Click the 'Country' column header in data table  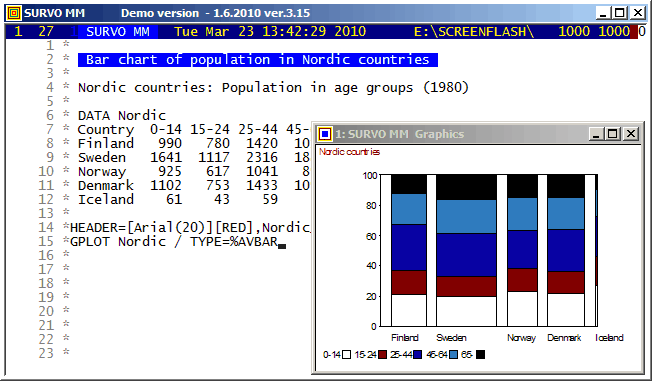click(x=106, y=129)
